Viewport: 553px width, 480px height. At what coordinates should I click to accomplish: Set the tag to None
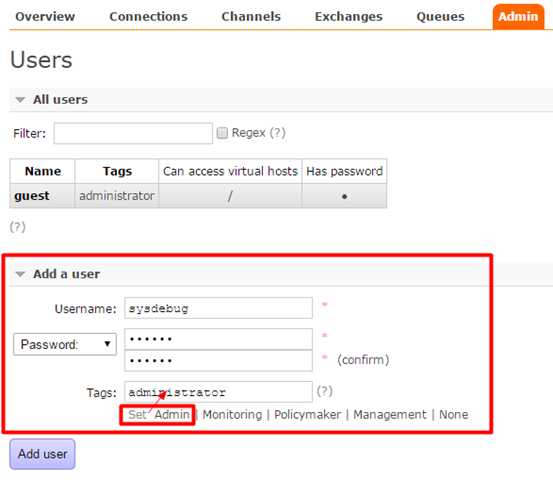tap(454, 415)
